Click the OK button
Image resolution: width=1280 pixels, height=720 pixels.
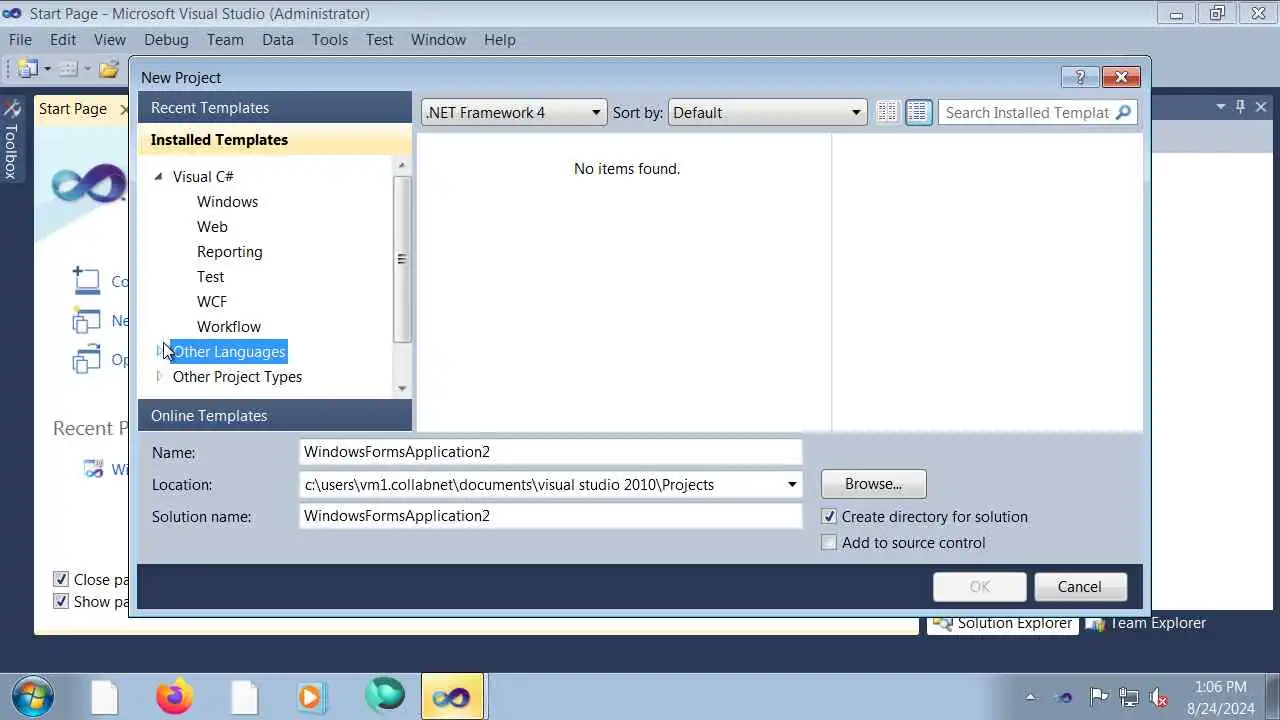click(980, 587)
